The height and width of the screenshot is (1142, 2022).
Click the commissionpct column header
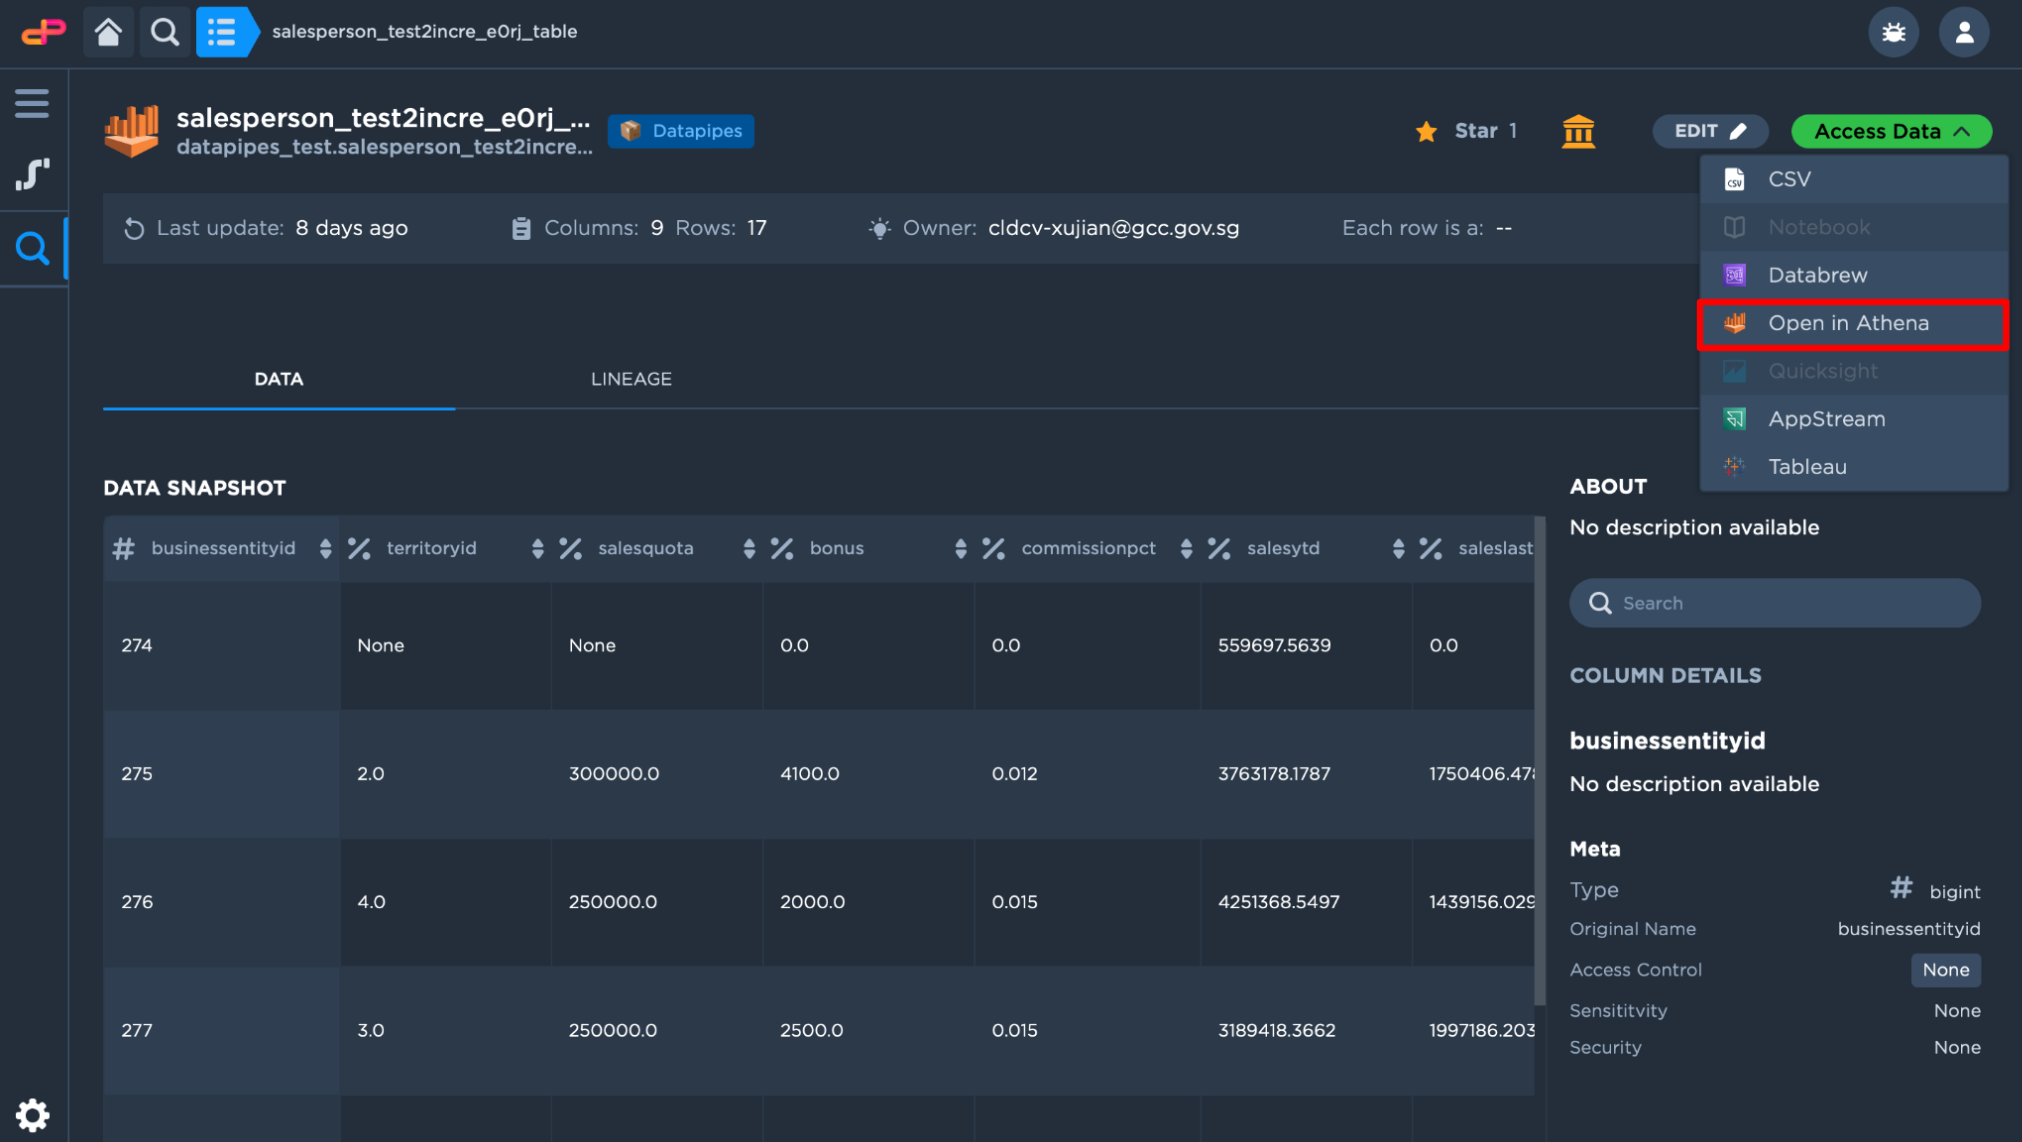[x=1088, y=548]
